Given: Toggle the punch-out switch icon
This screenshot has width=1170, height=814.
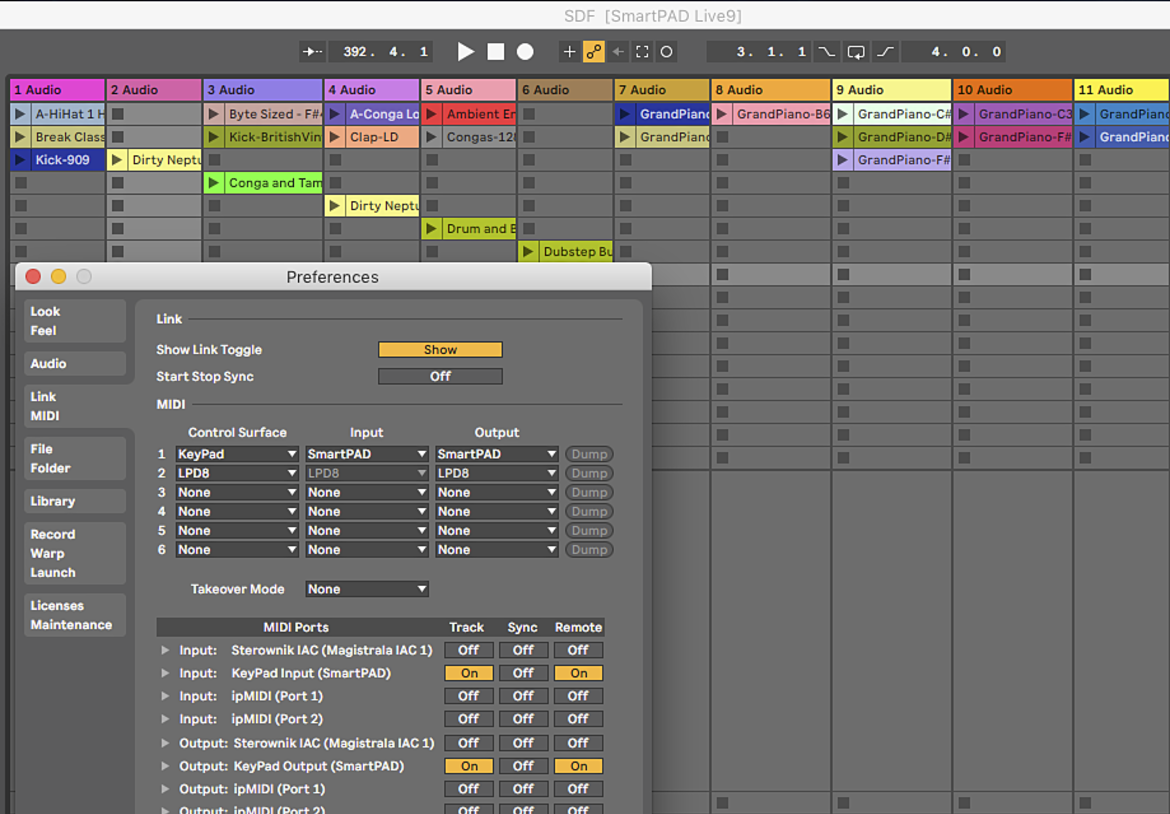Looking at the screenshot, I should click(x=885, y=51).
